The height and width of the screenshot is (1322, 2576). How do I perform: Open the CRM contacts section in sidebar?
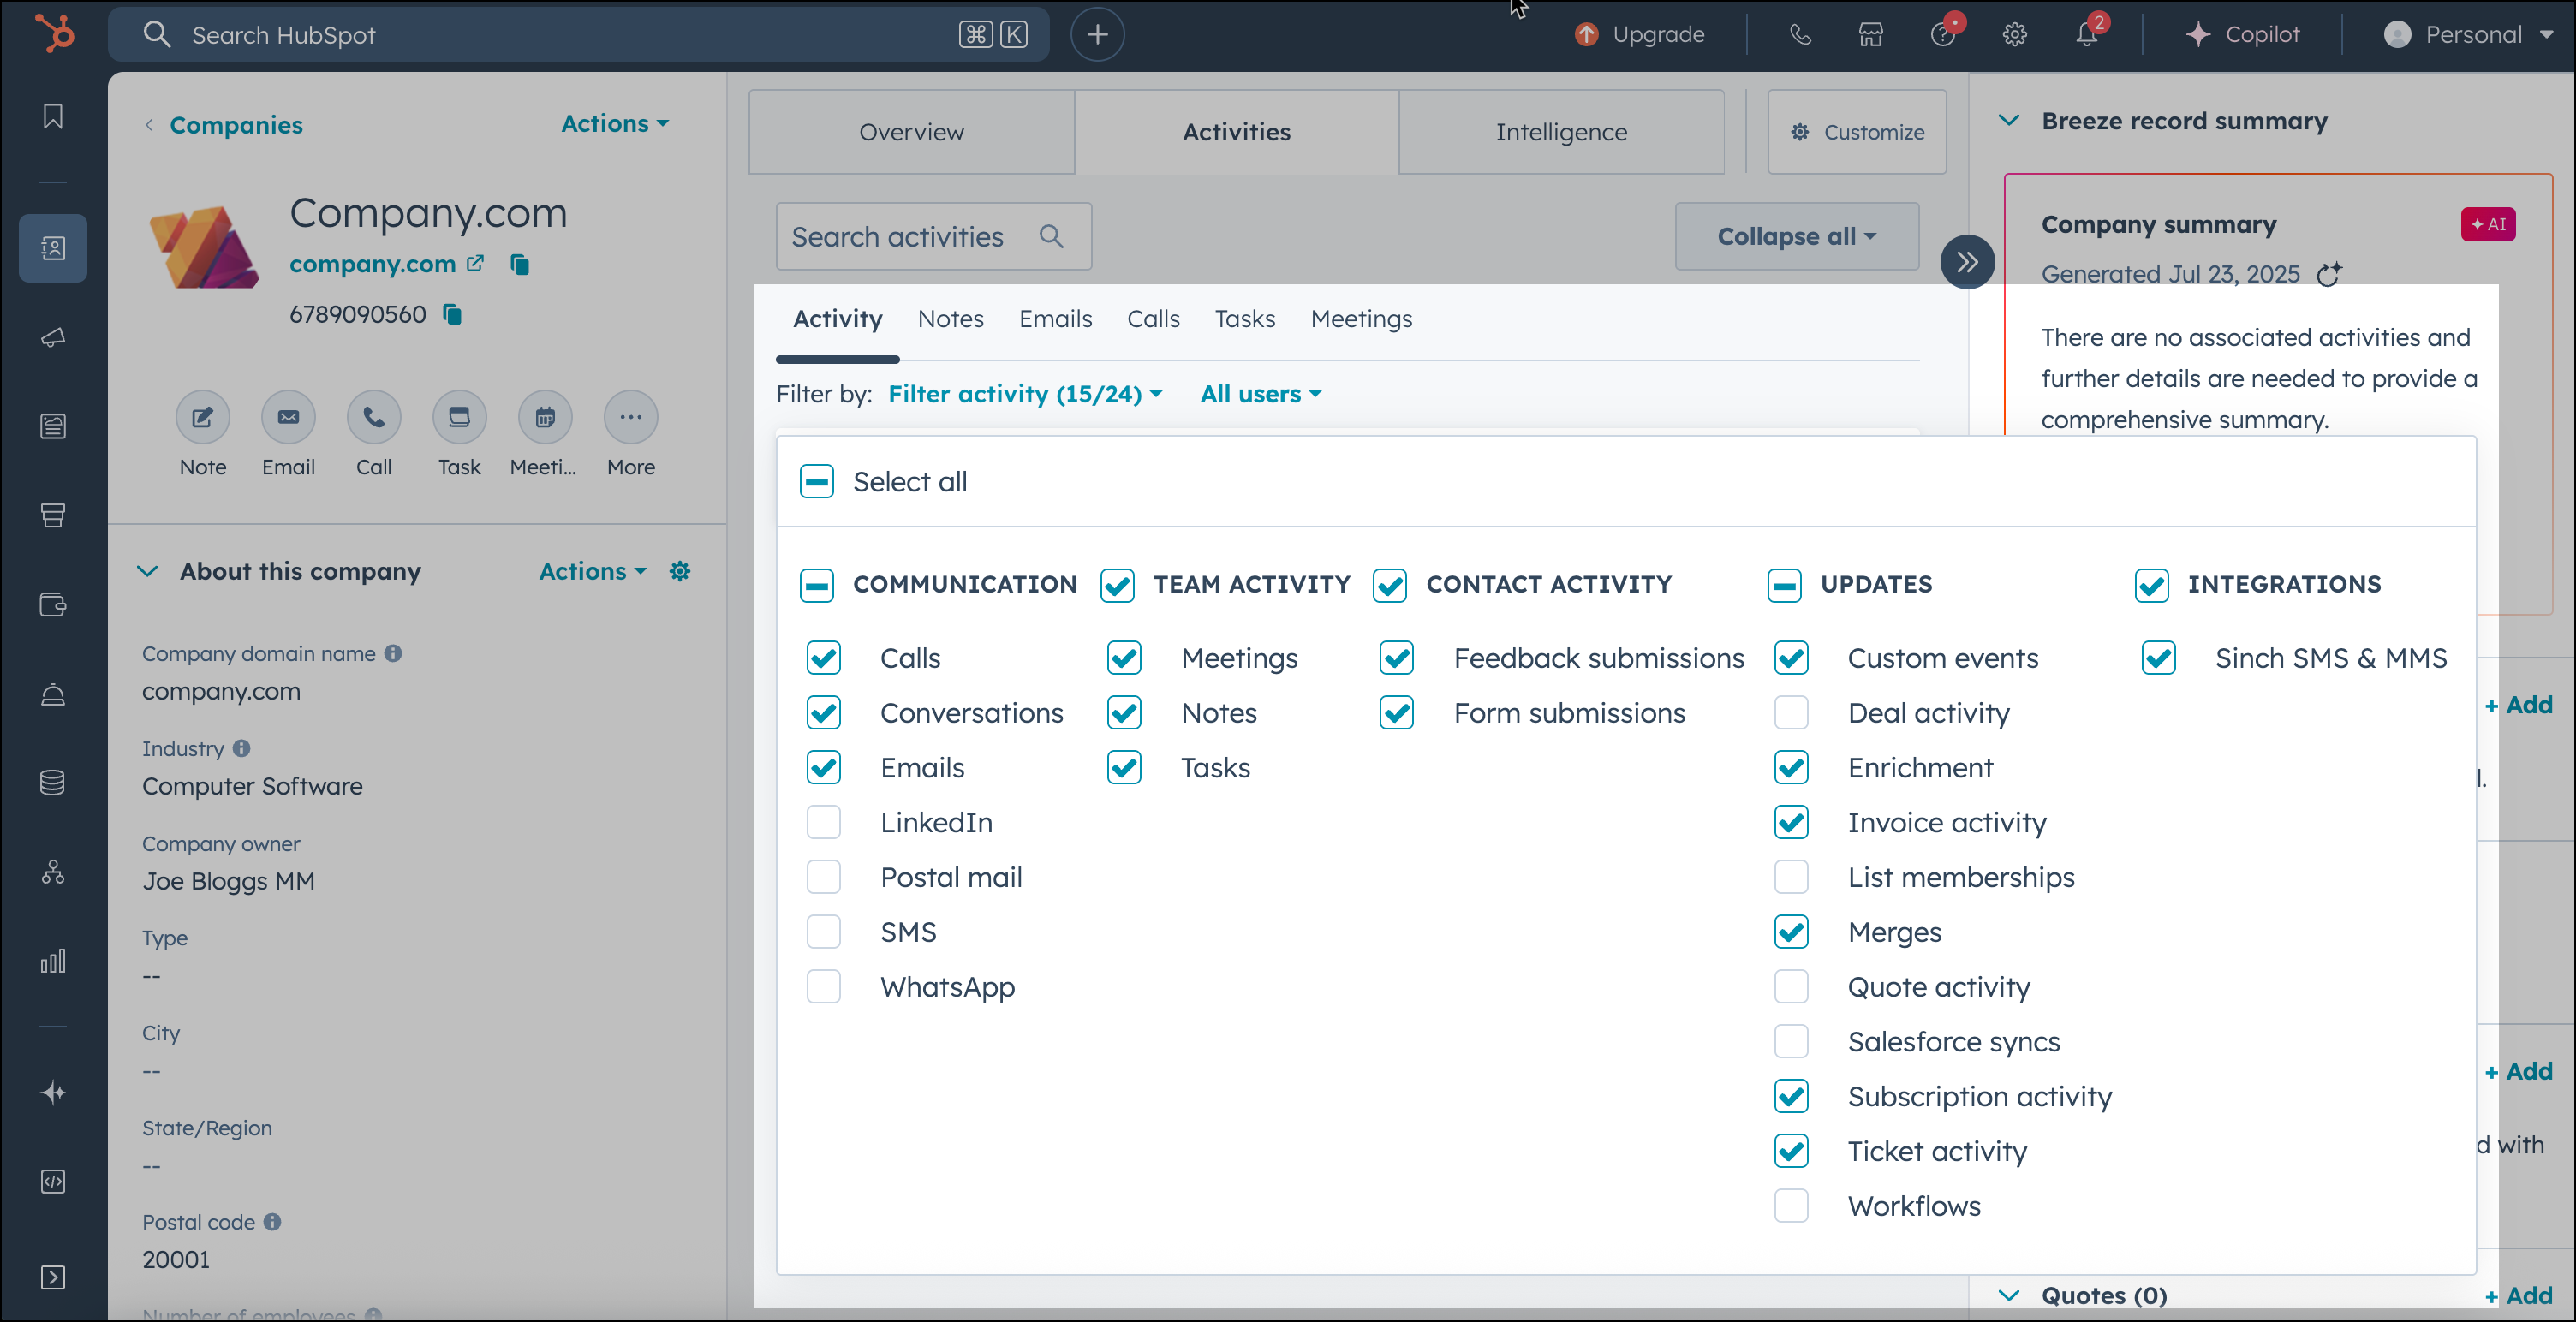(x=52, y=248)
